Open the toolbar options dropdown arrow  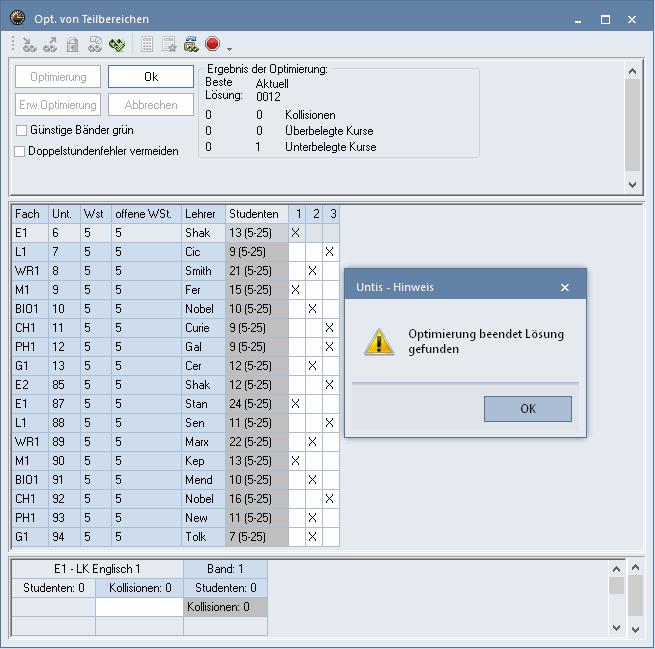click(x=229, y=49)
